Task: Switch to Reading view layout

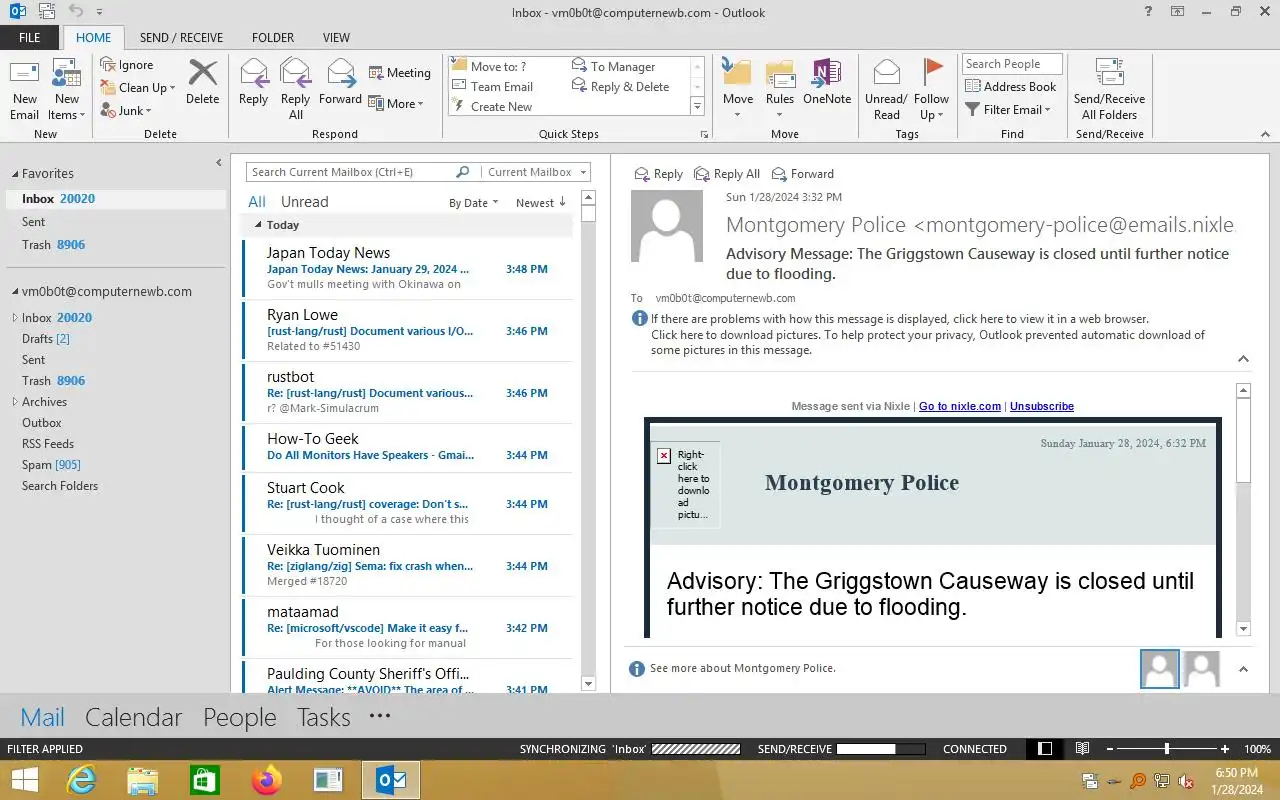Action: [1082, 749]
